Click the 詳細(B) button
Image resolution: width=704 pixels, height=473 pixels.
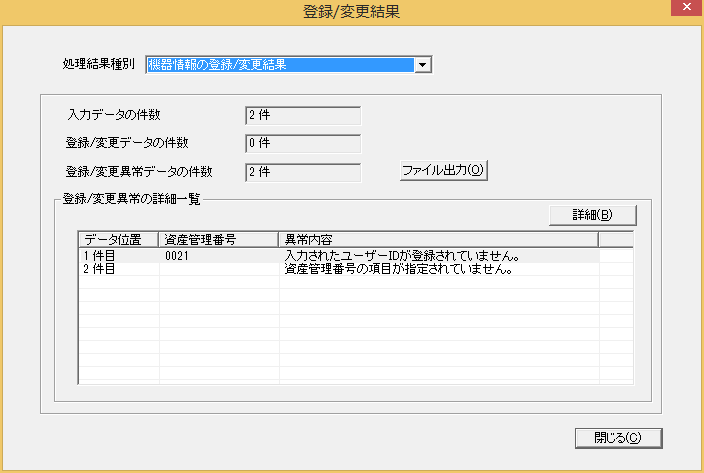click(593, 215)
